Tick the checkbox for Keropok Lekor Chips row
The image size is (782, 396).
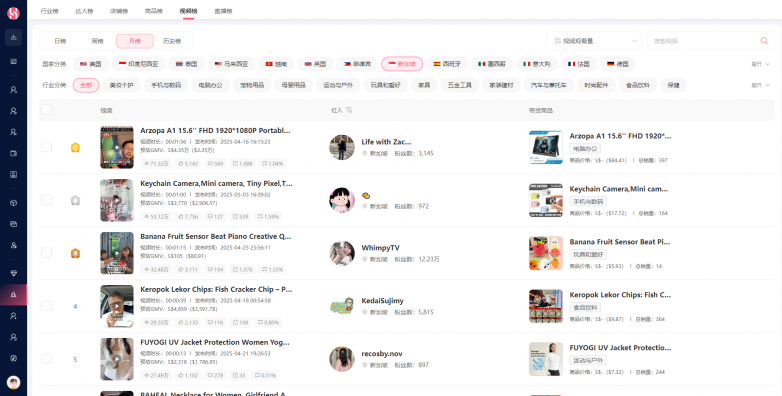pyautogui.click(x=46, y=306)
